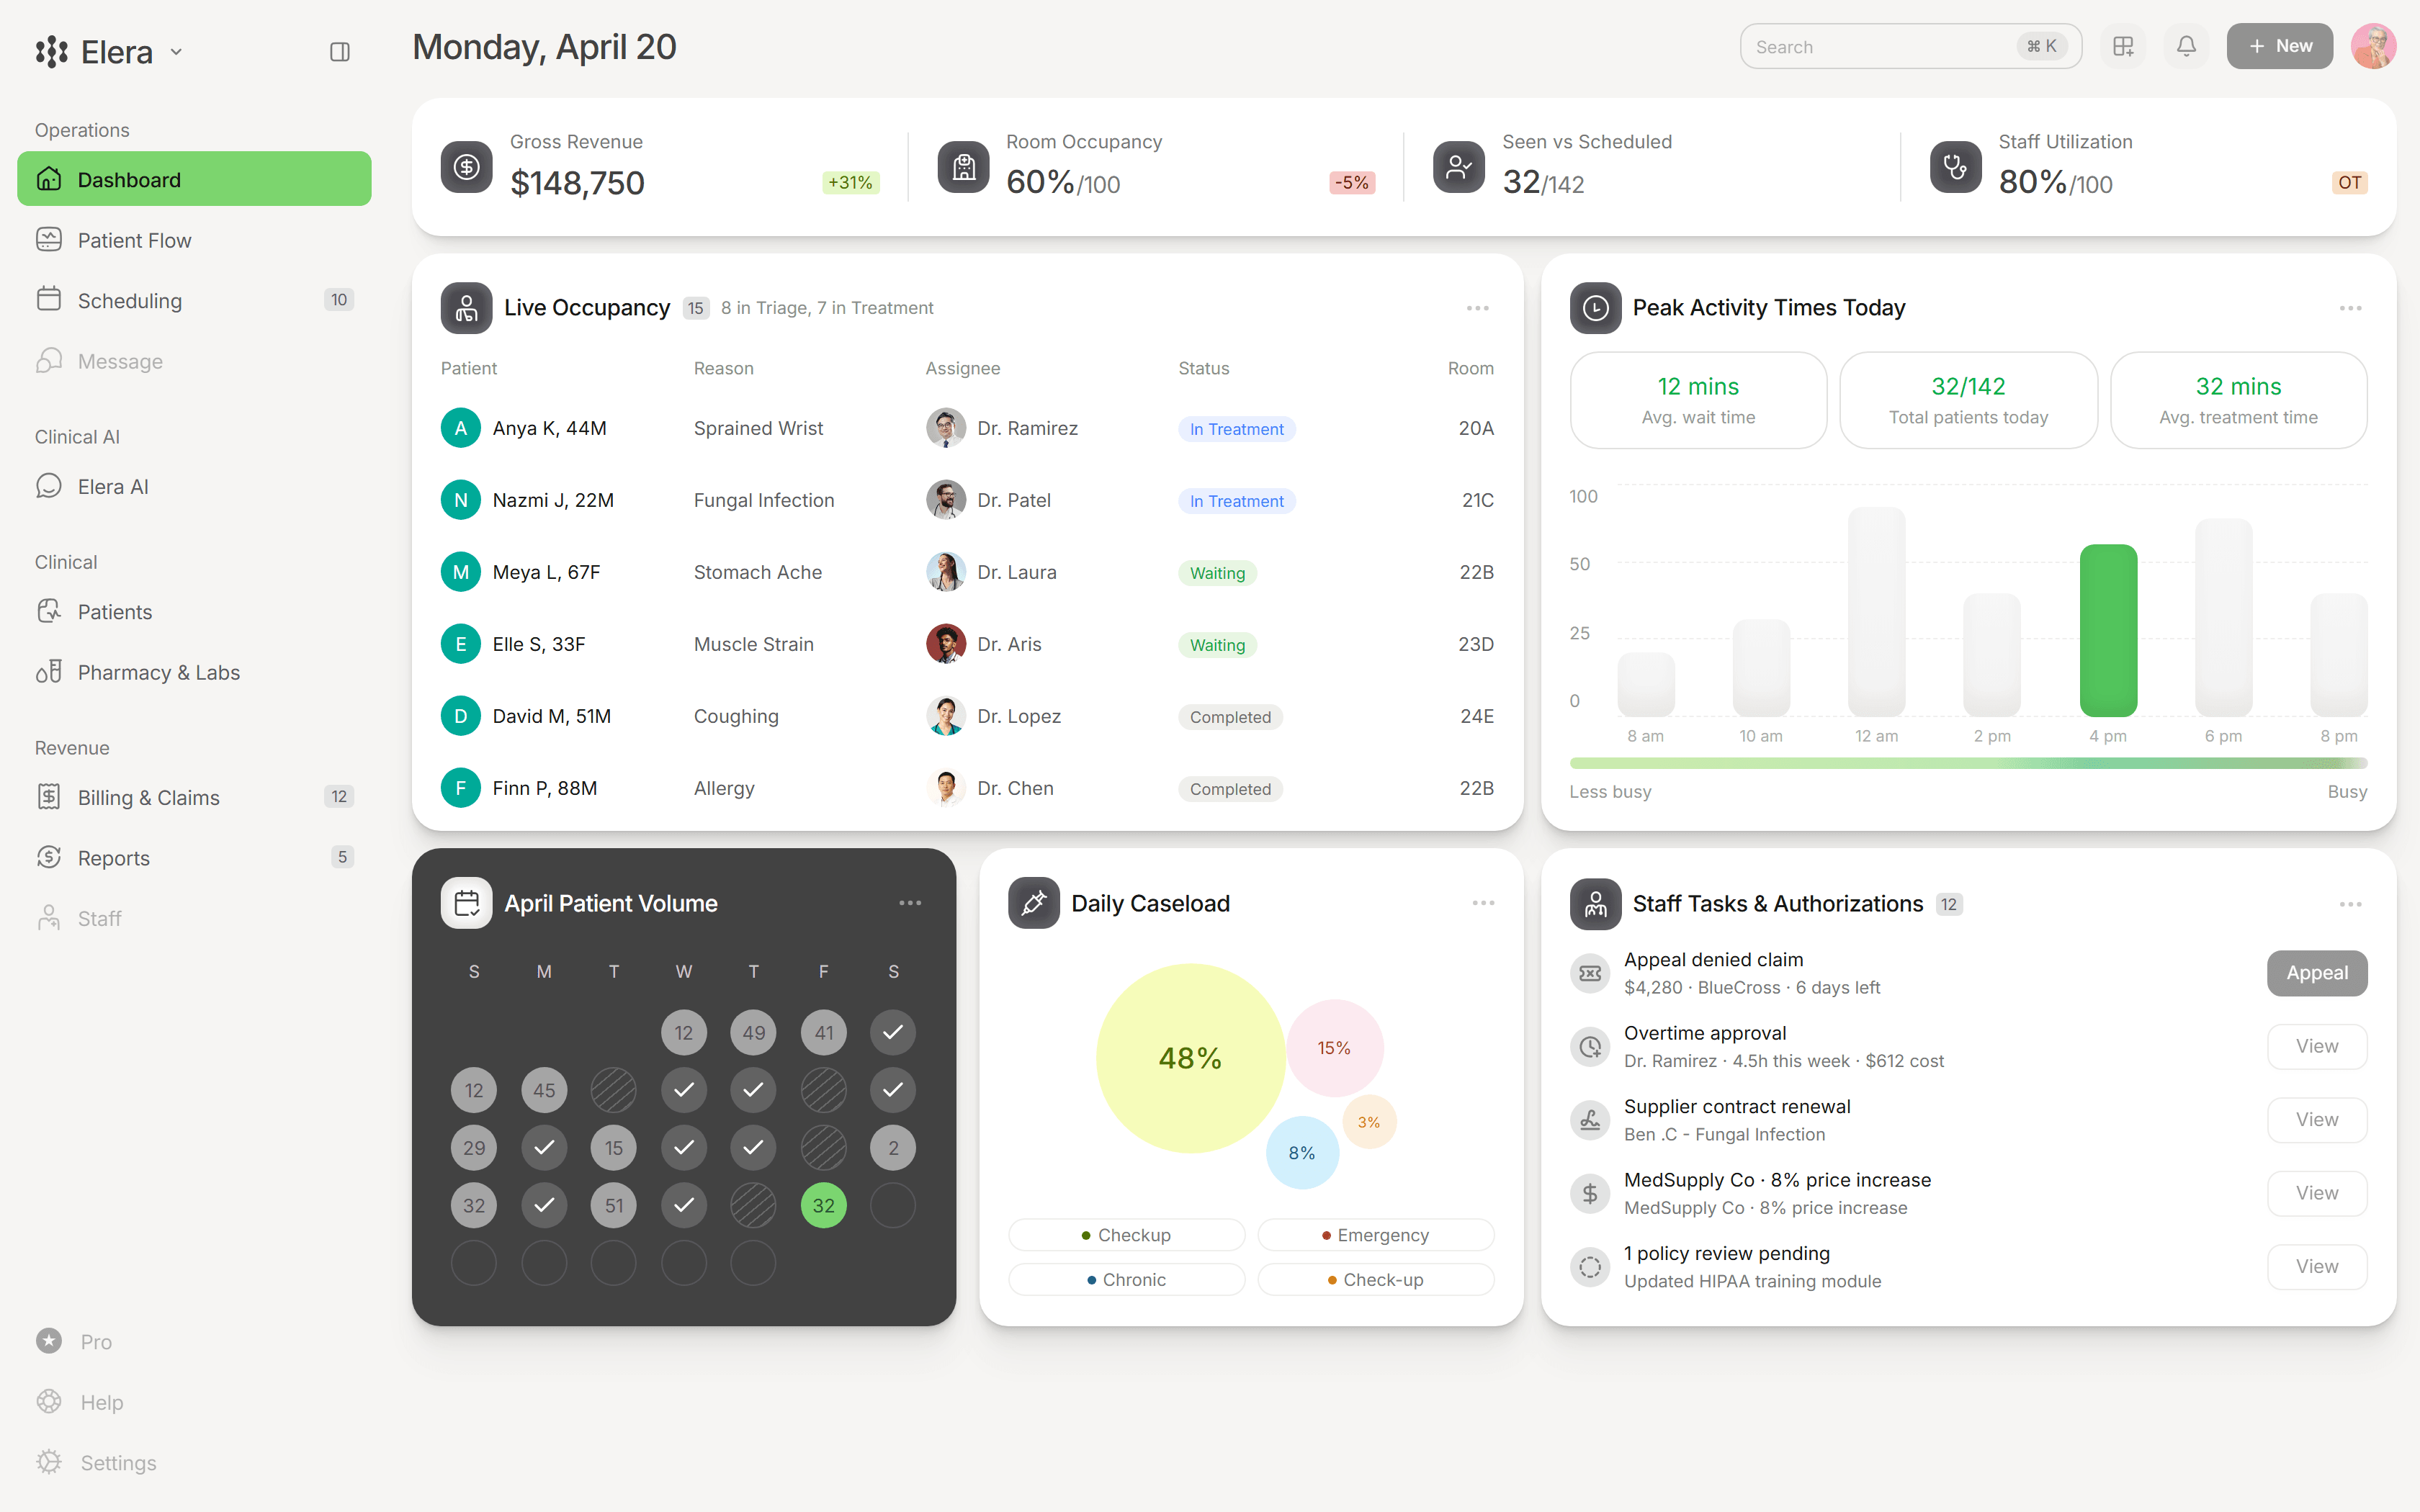This screenshot has width=2420, height=1512.
Task: Open Scheduling in the sidebar
Action: (194, 300)
